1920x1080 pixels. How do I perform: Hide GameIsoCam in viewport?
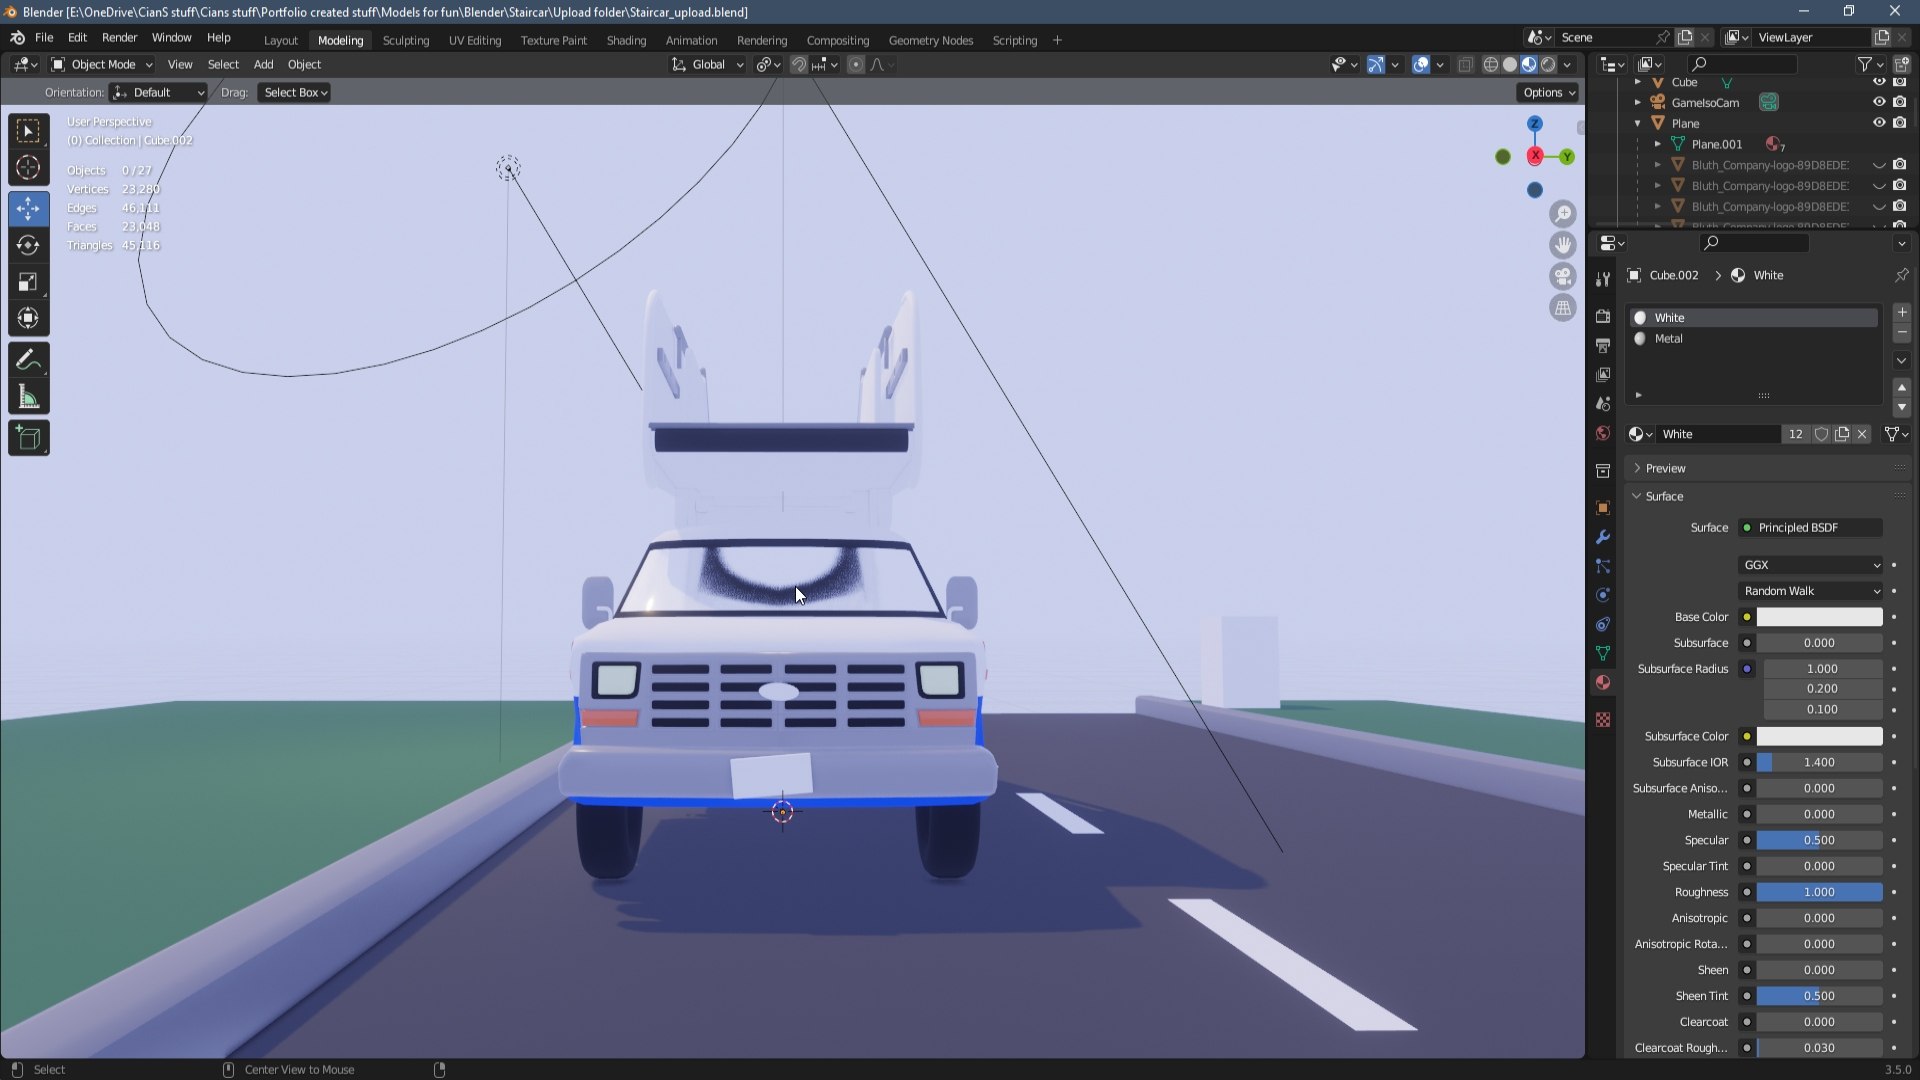[x=1878, y=102]
